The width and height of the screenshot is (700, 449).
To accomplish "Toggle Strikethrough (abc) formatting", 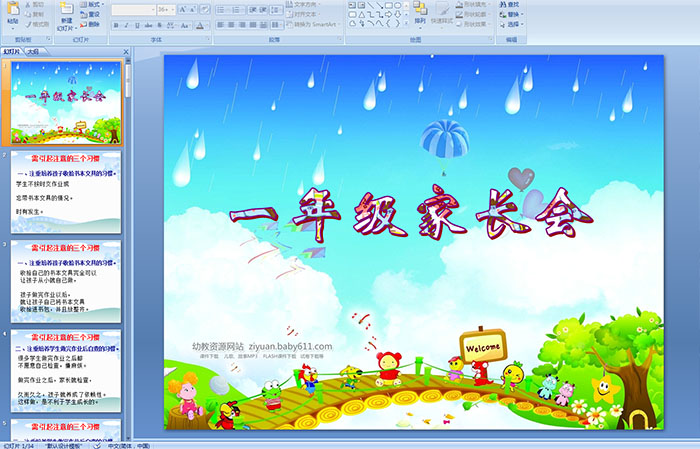I will (x=148, y=25).
